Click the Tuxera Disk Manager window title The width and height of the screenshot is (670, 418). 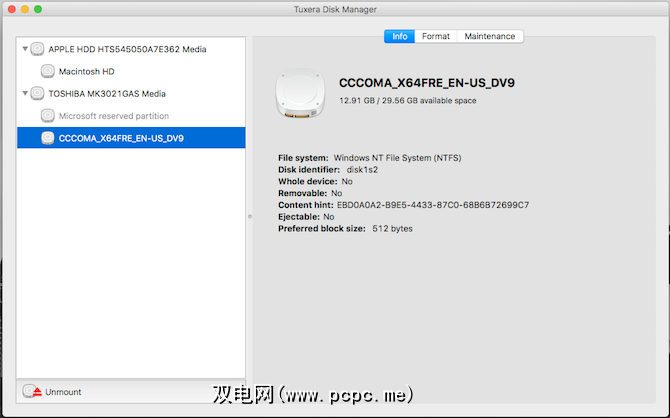(x=335, y=9)
